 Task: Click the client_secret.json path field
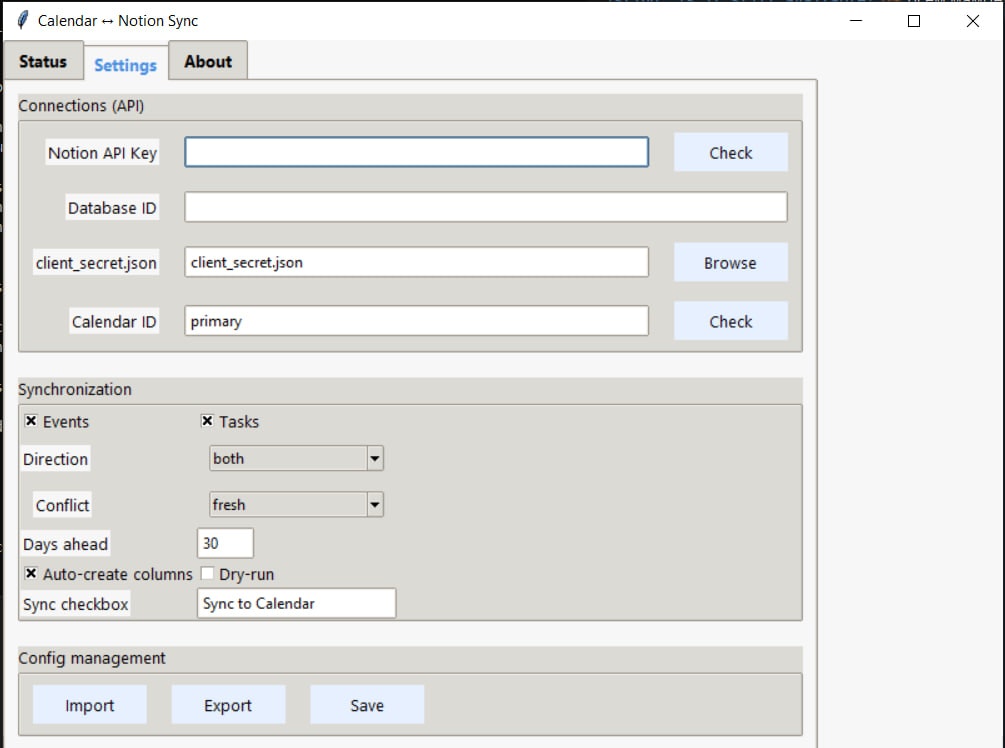[x=417, y=262]
